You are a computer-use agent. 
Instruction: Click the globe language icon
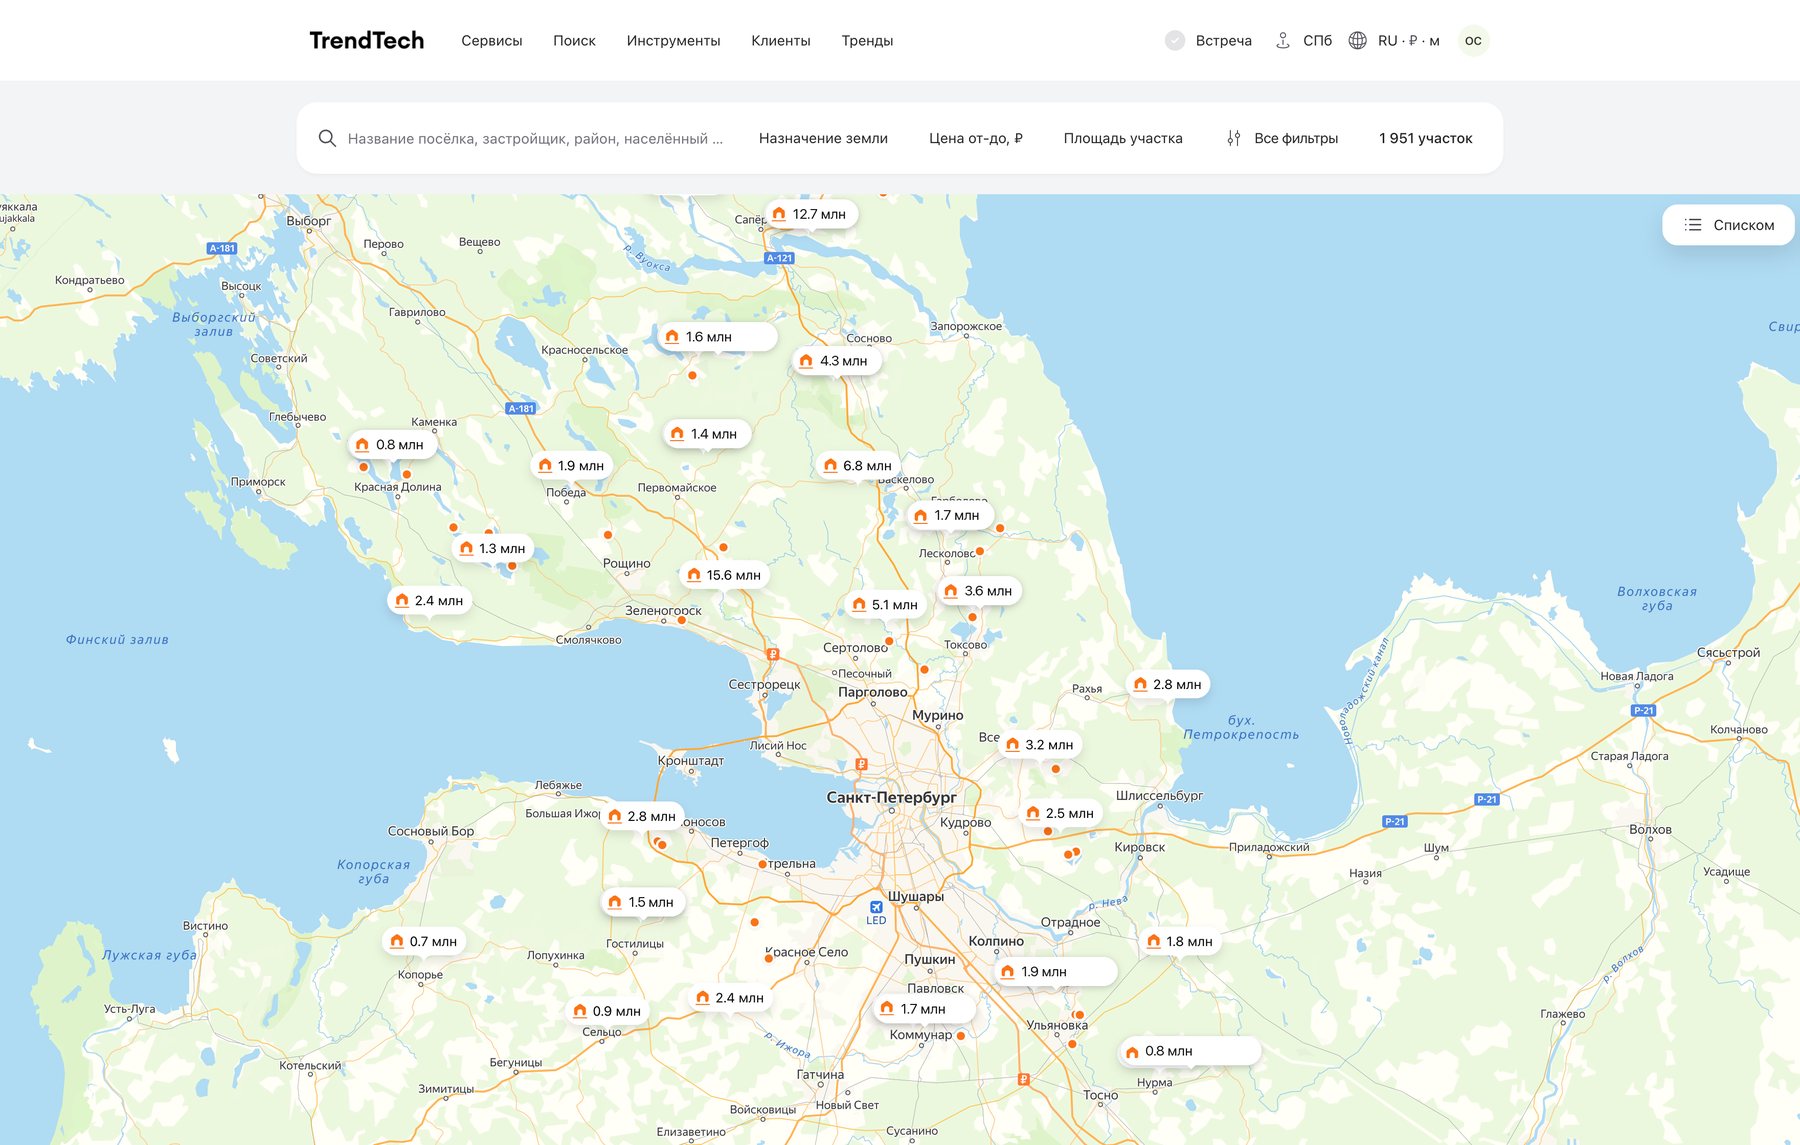pos(1357,40)
